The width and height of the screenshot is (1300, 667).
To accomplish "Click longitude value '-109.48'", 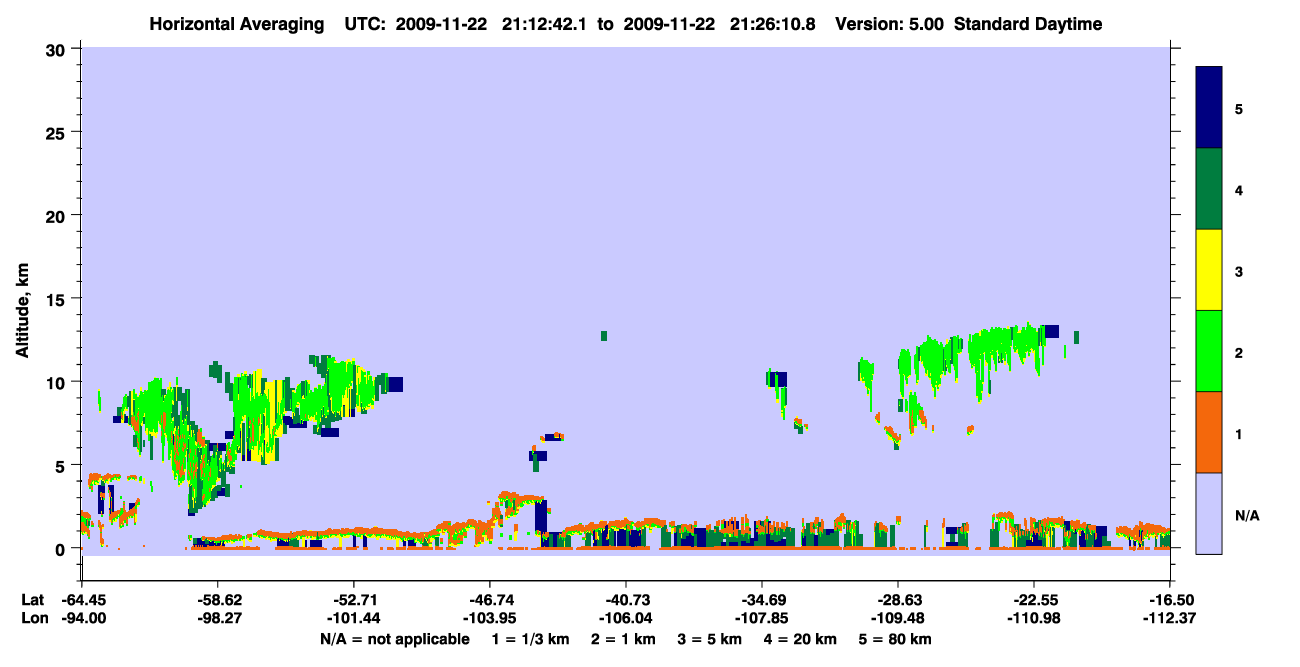I will (898, 618).
